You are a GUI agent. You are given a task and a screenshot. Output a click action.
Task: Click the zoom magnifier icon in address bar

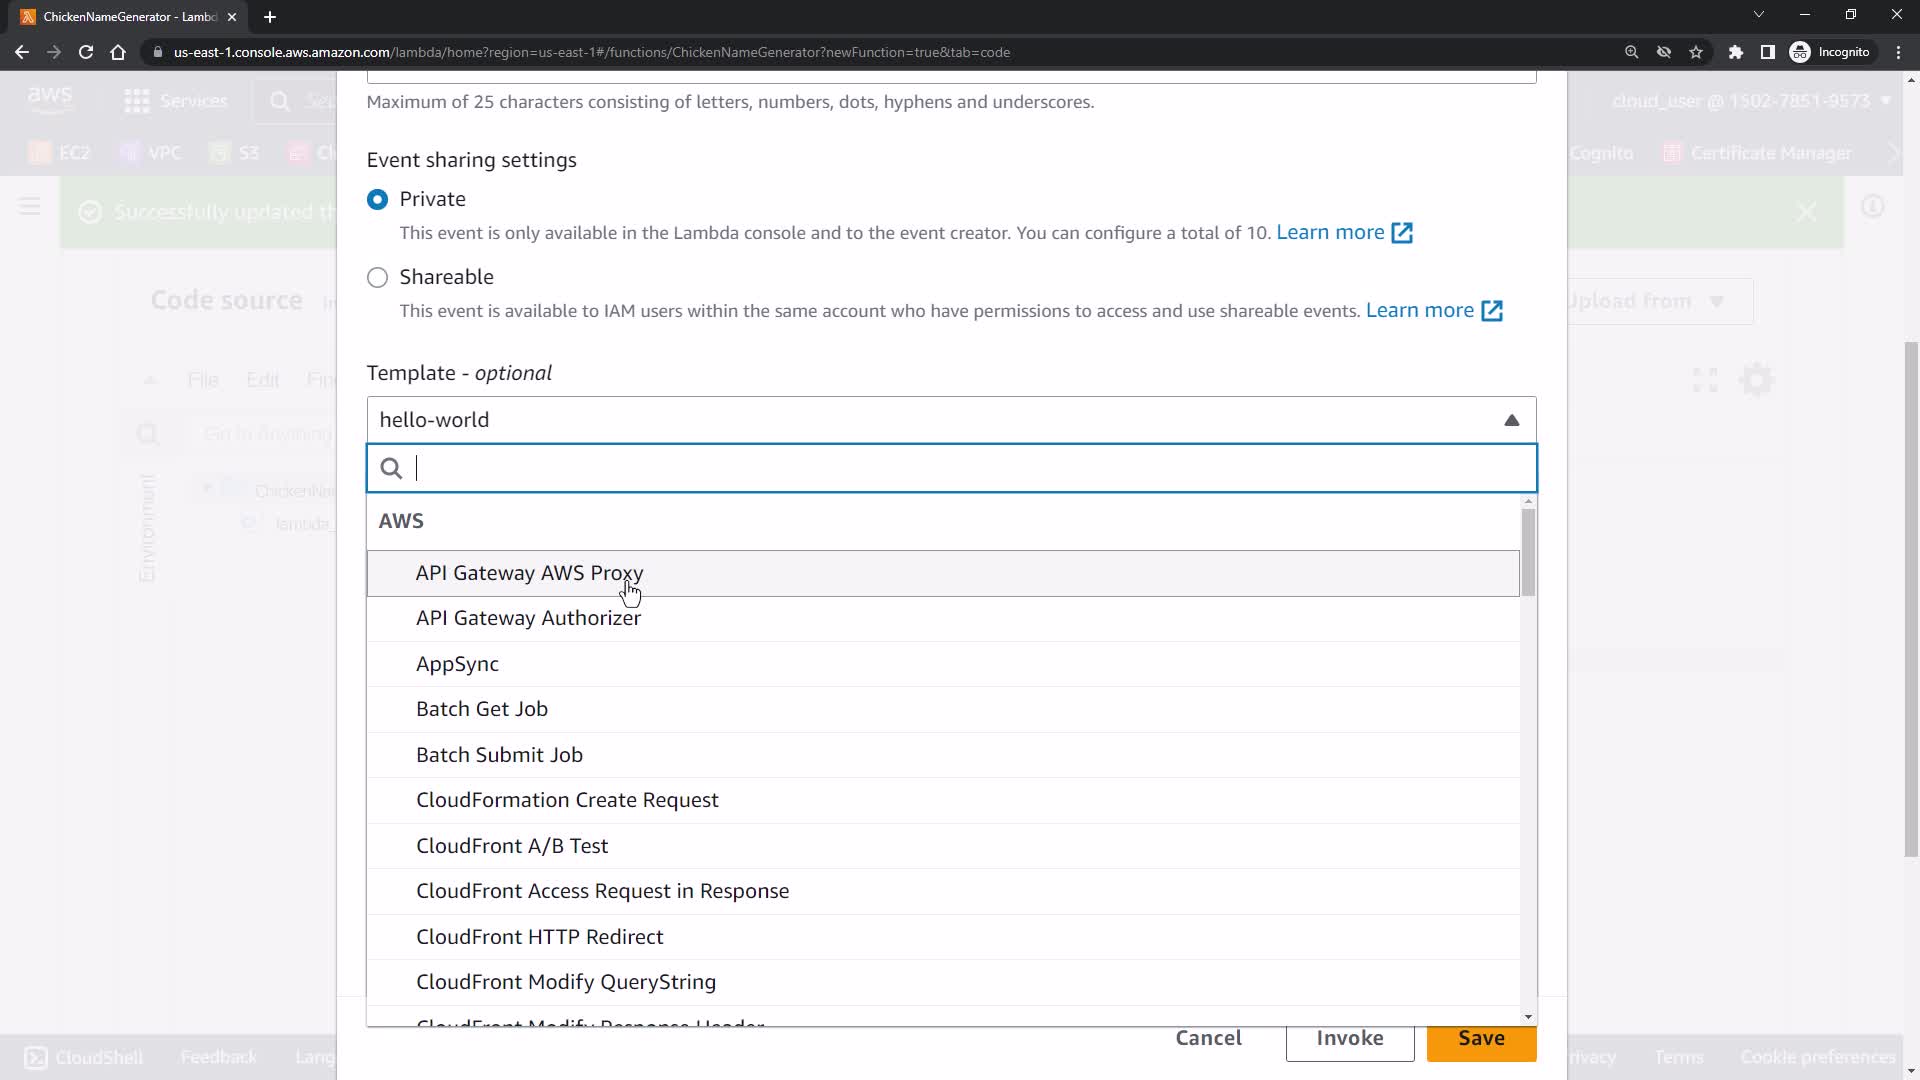1631,52
